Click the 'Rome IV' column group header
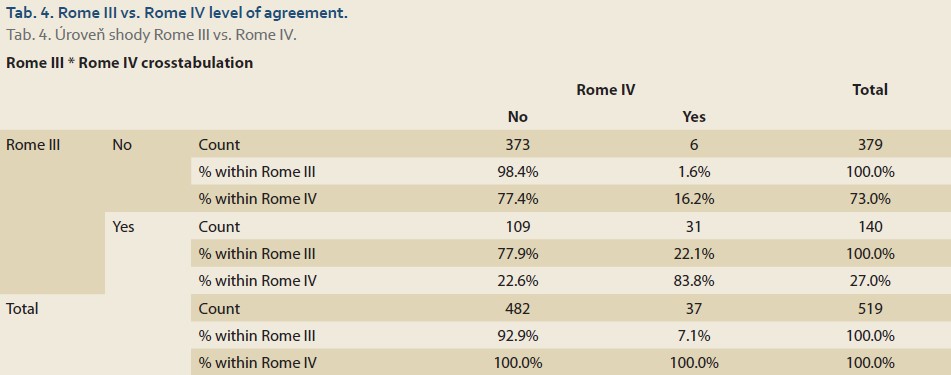Screen dimensions: 951x375 pos(605,90)
